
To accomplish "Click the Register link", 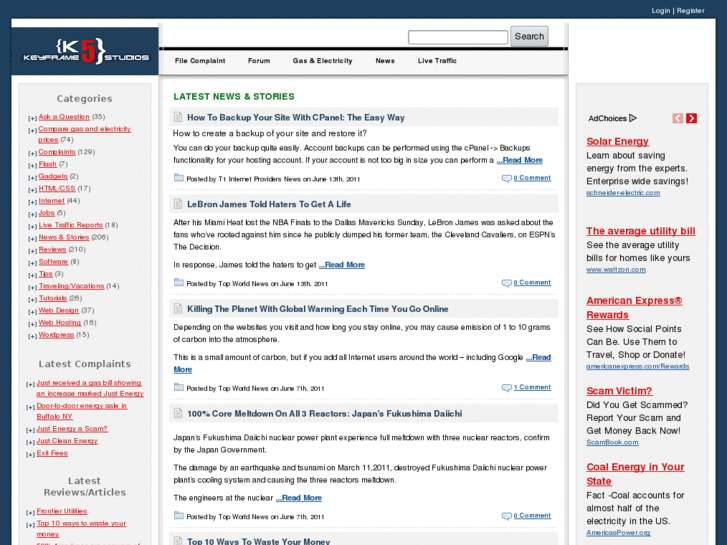I will point(690,11).
